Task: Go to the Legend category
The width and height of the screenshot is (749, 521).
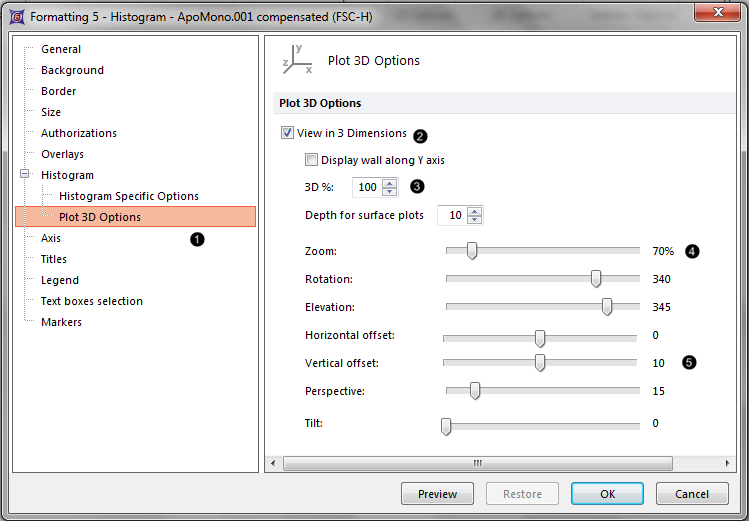Action: pyautogui.click(x=59, y=280)
